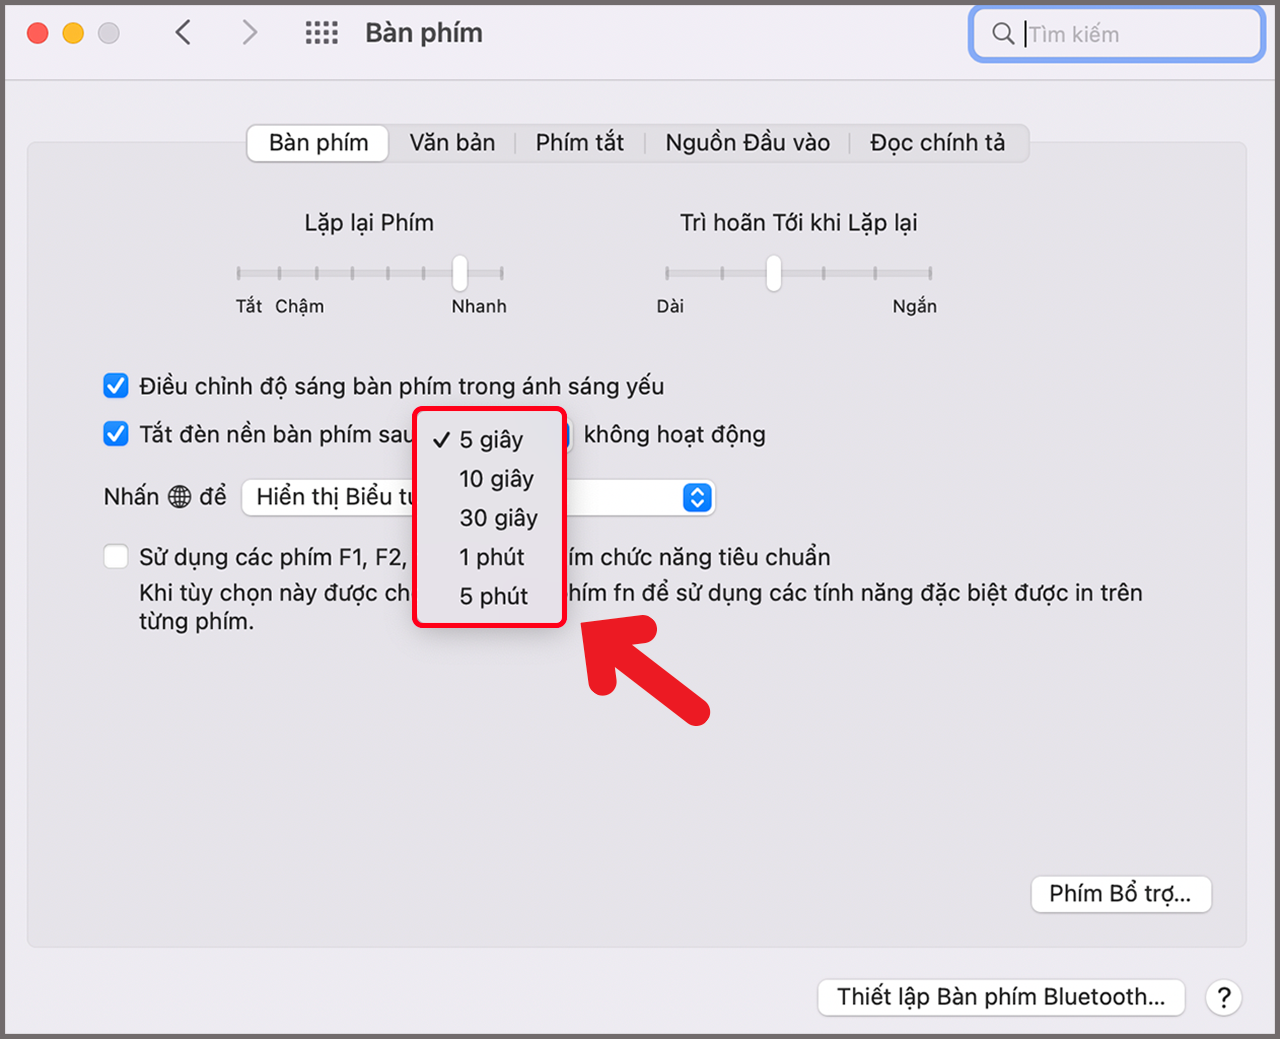
Task: Open the Nguồn Đầu vào tab
Action: click(747, 143)
